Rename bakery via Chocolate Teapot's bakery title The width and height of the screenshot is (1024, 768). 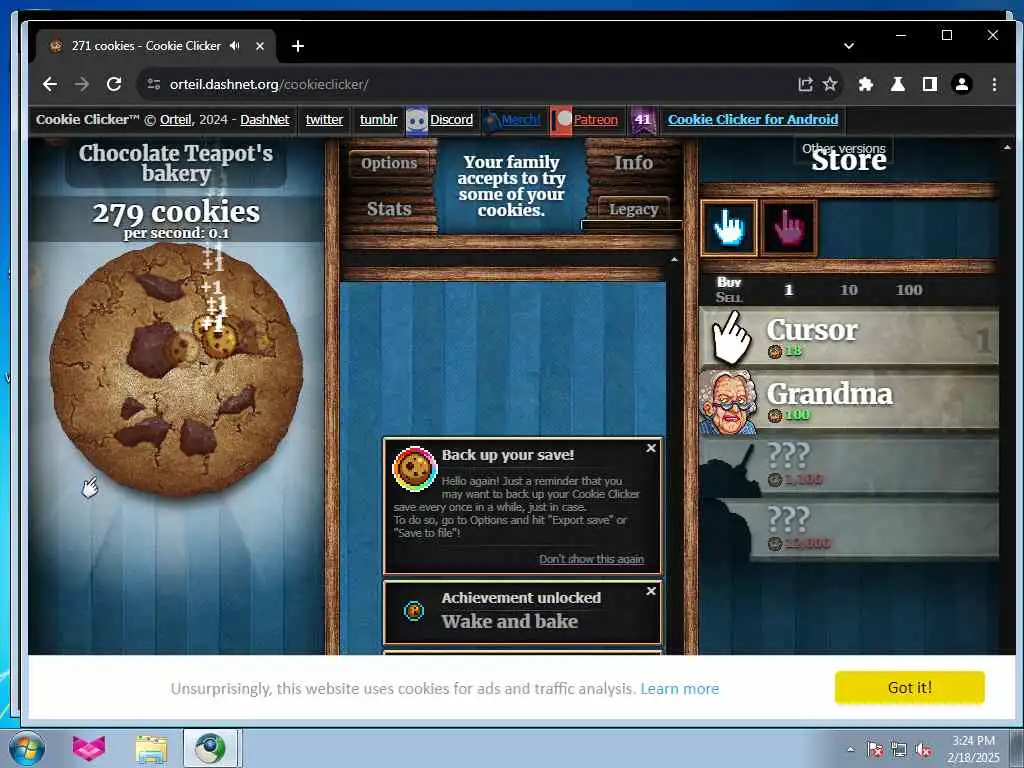tap(176, 163)
